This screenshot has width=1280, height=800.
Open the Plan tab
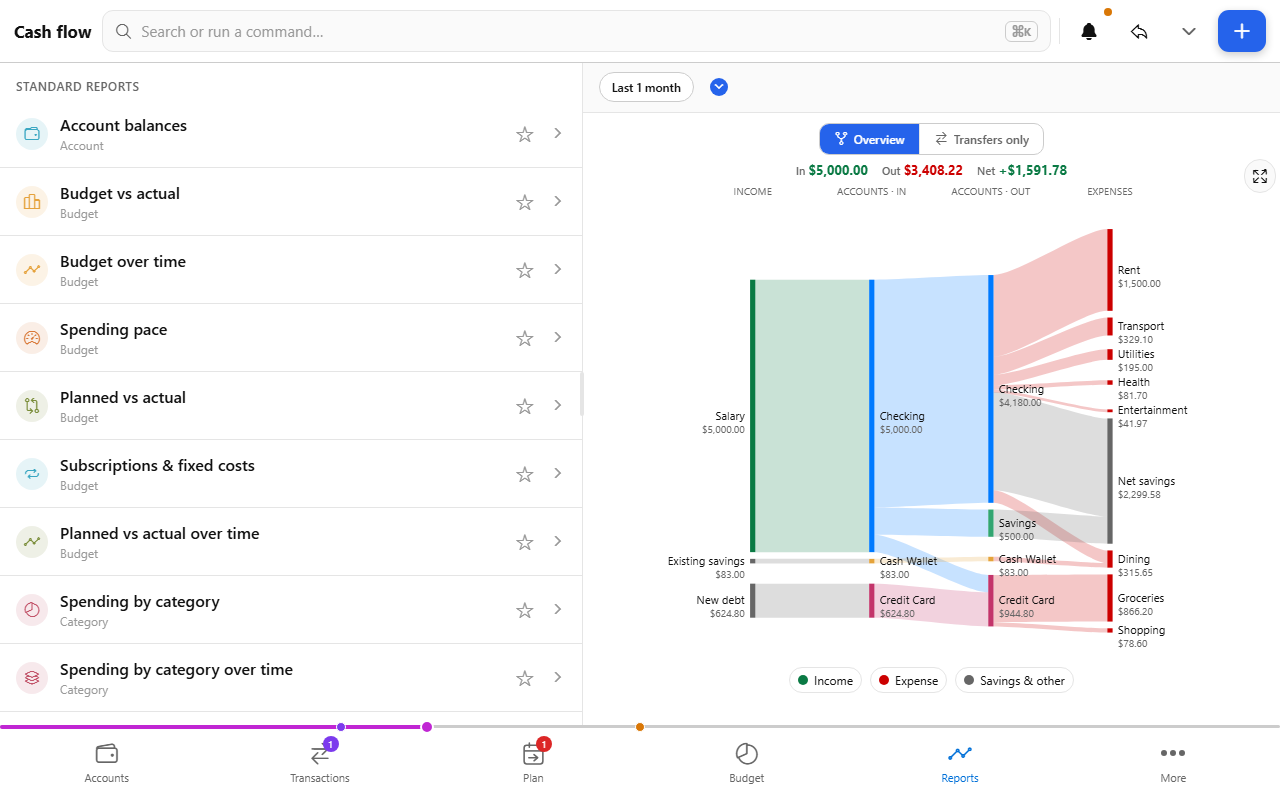[x=533, y=763]
